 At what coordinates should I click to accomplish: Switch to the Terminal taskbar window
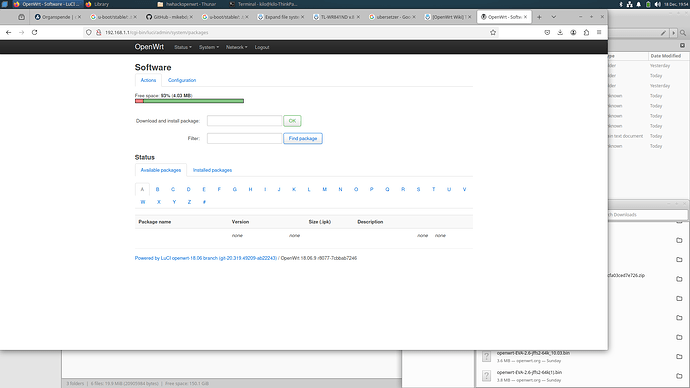[263, 4]
